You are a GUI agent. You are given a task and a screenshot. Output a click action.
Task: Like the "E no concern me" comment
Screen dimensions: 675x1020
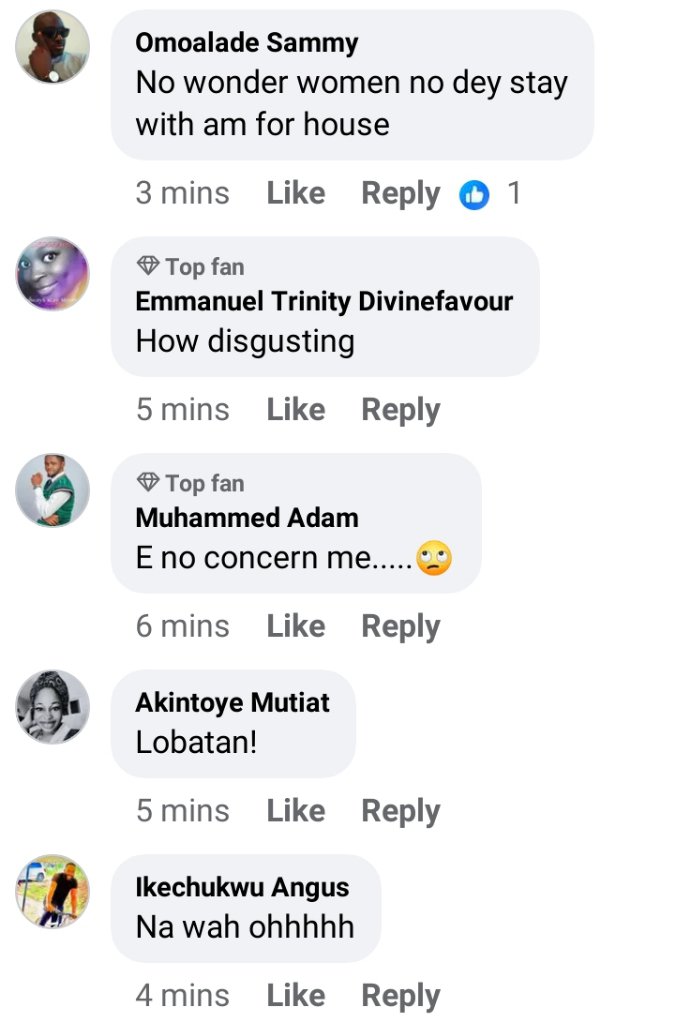tap(295, 626)
